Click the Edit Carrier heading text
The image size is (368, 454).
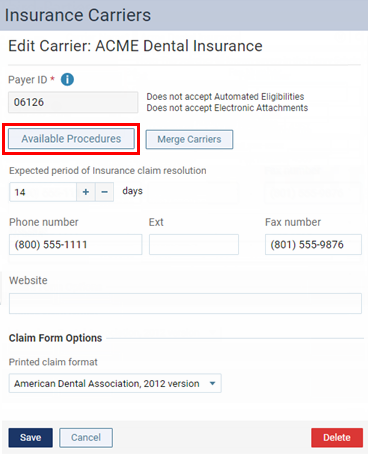click(x=135, y=46)
